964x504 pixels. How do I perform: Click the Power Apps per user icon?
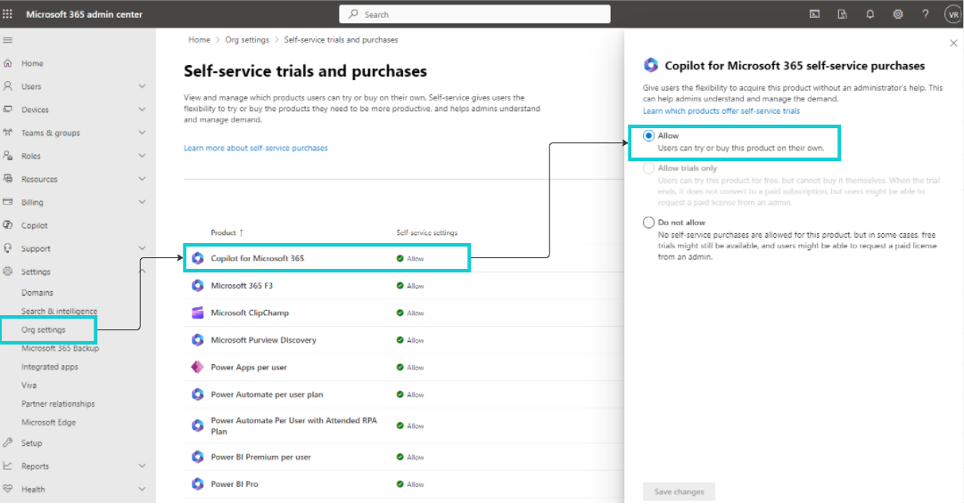(x=197, y=367)
